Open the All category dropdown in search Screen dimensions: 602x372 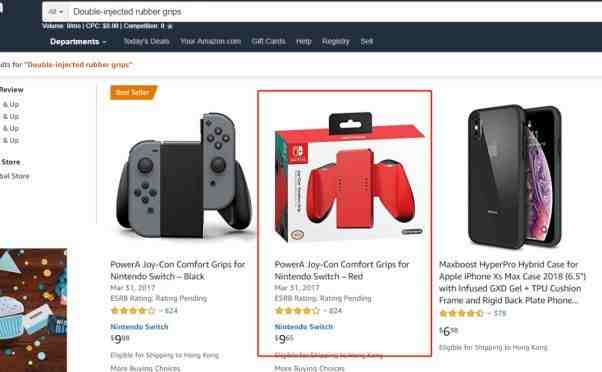(x=56, y=12)
